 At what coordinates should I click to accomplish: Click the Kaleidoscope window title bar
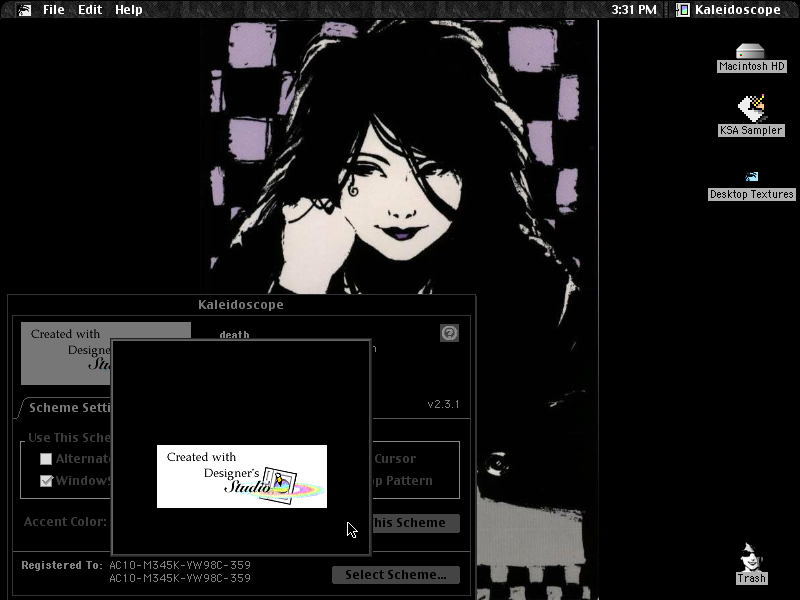(241, 305)
